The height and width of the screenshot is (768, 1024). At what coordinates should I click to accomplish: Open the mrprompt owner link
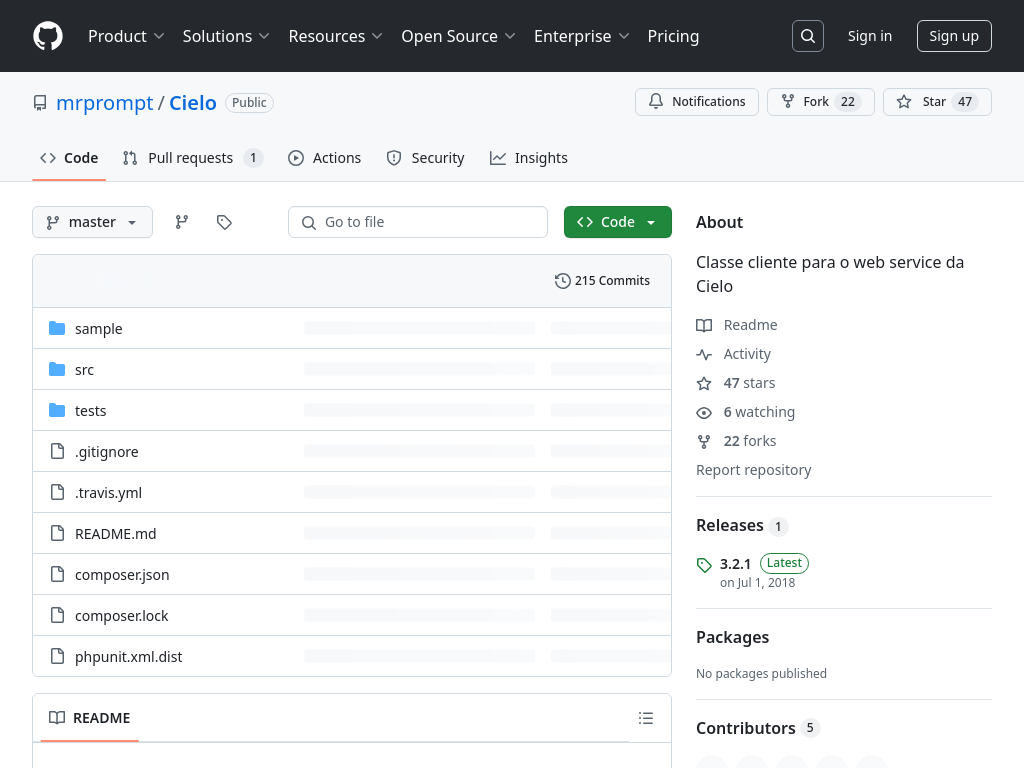[104, 103]
